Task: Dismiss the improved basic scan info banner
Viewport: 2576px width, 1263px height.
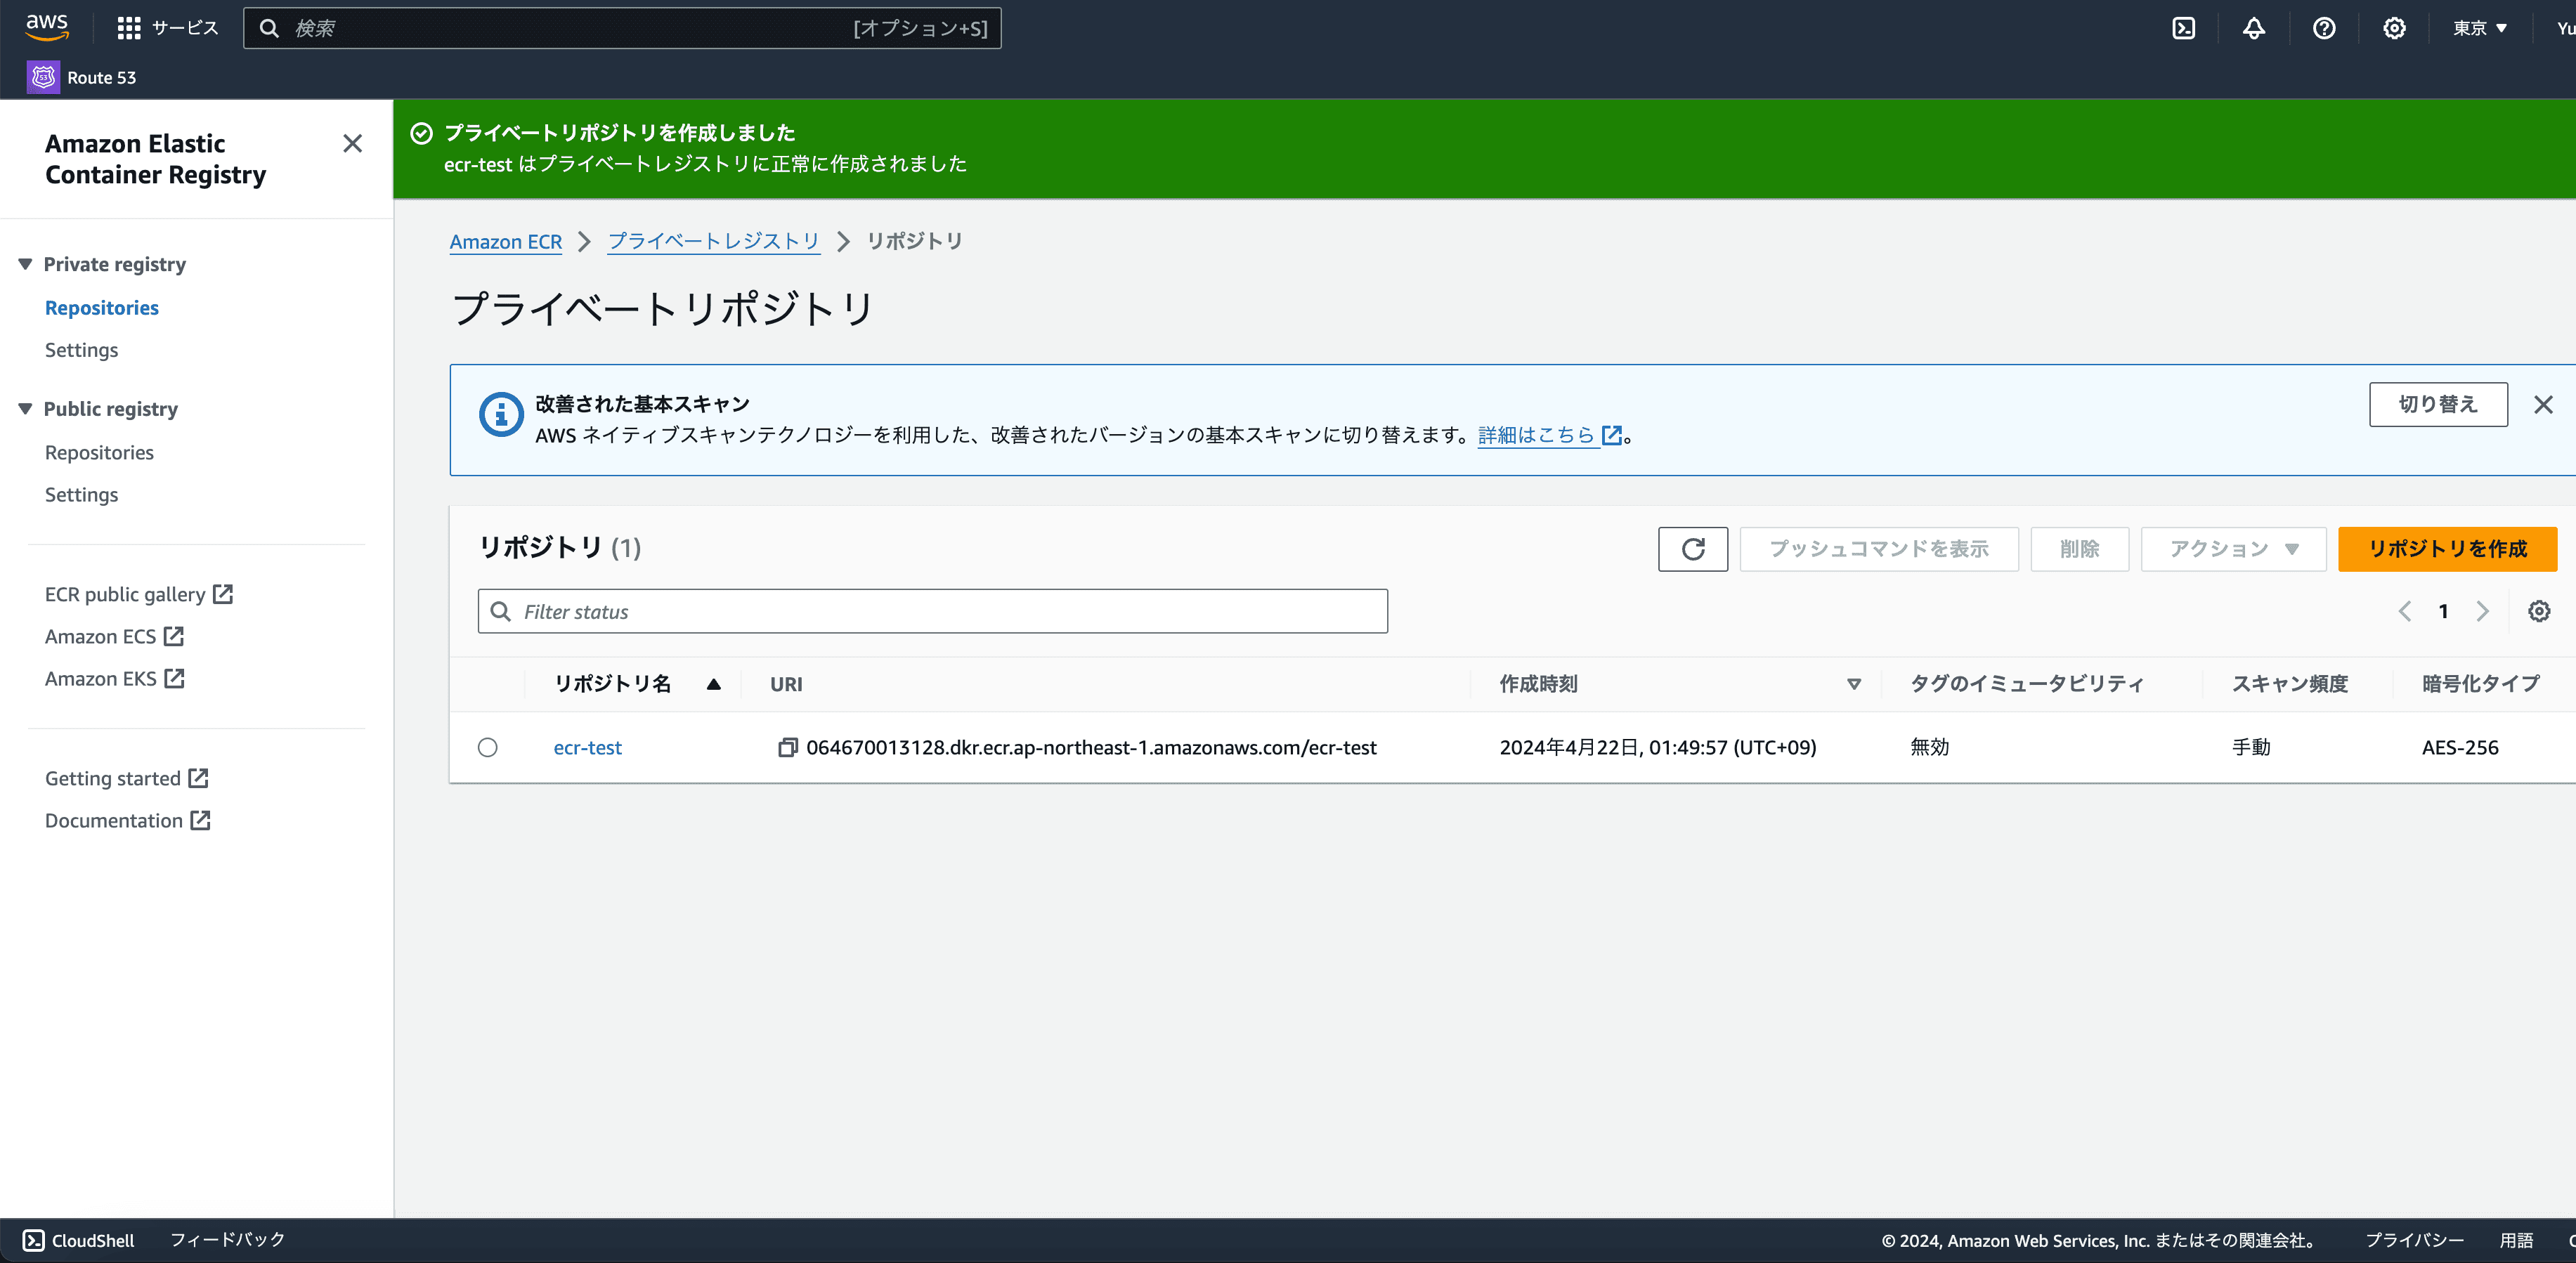Action: coord(2543,404)
